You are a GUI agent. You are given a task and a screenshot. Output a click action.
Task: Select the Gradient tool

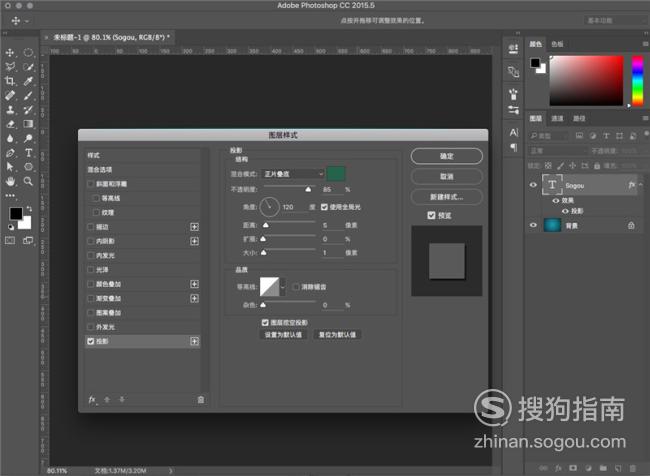coord(28,124)
